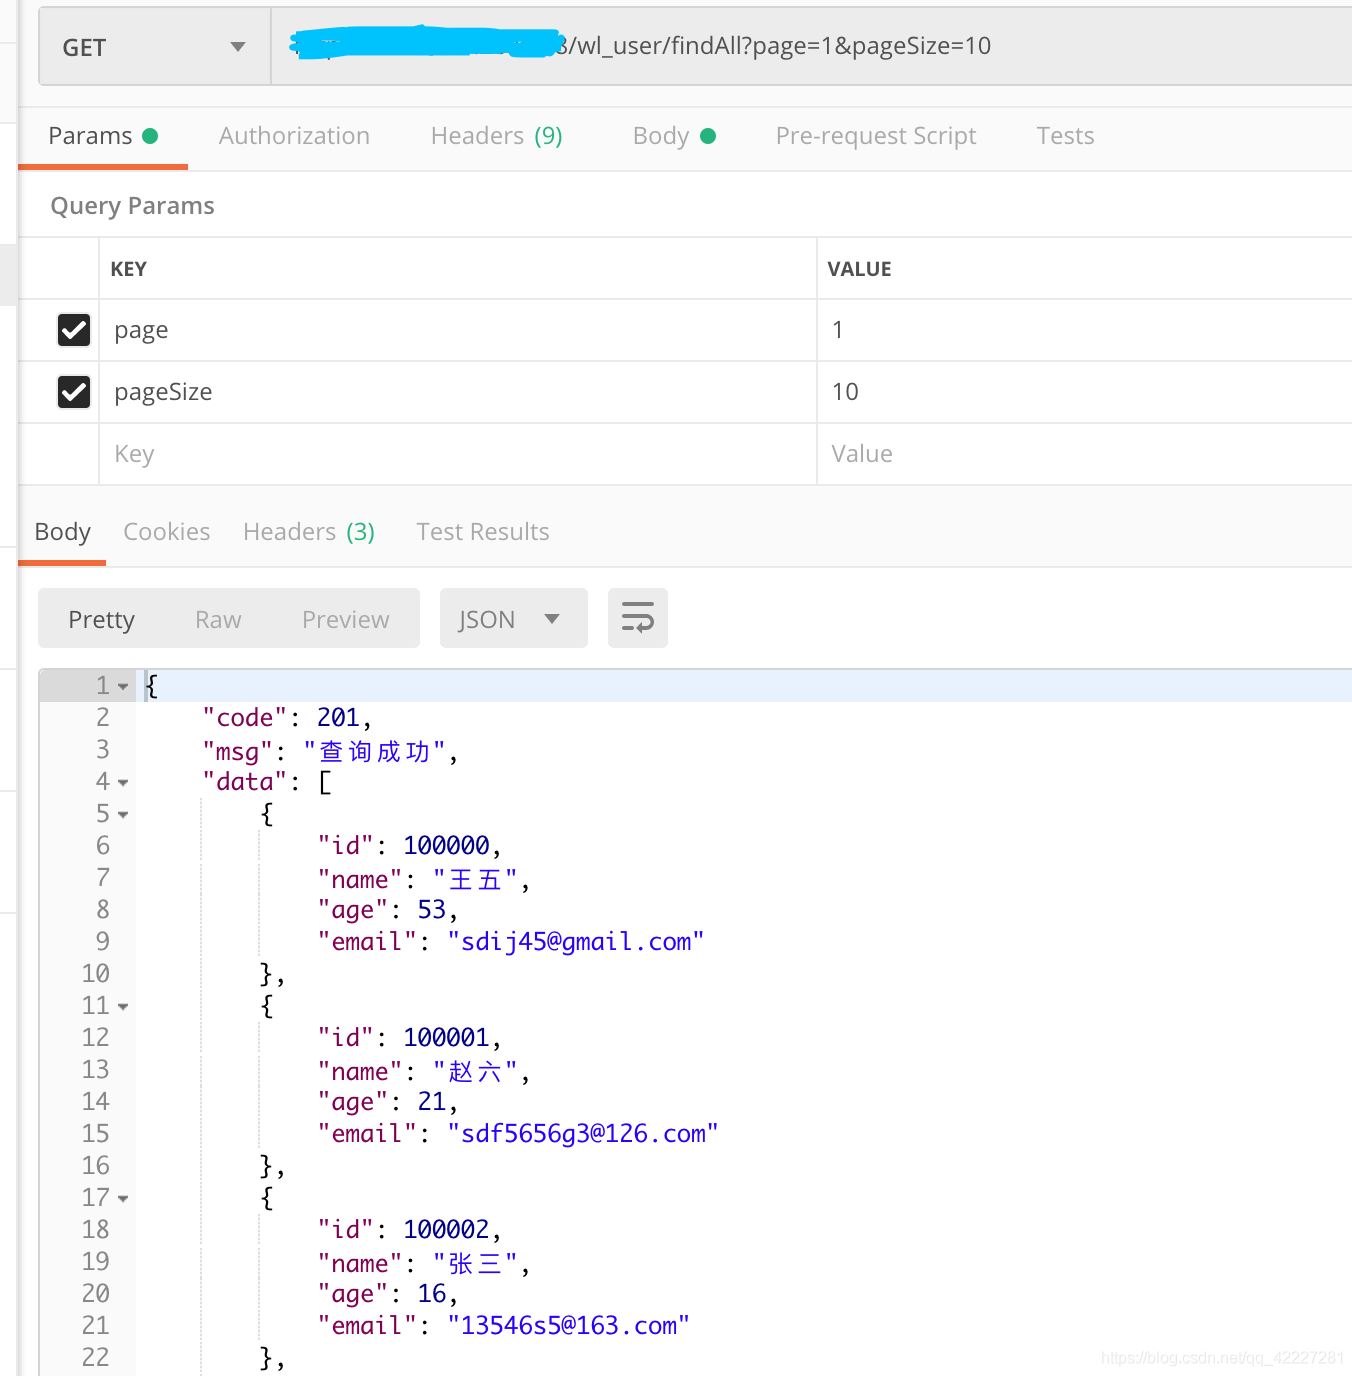This screenshot has width=1352, height=1376.
Task: Click the wrap lines icon button
Action: 637,618
